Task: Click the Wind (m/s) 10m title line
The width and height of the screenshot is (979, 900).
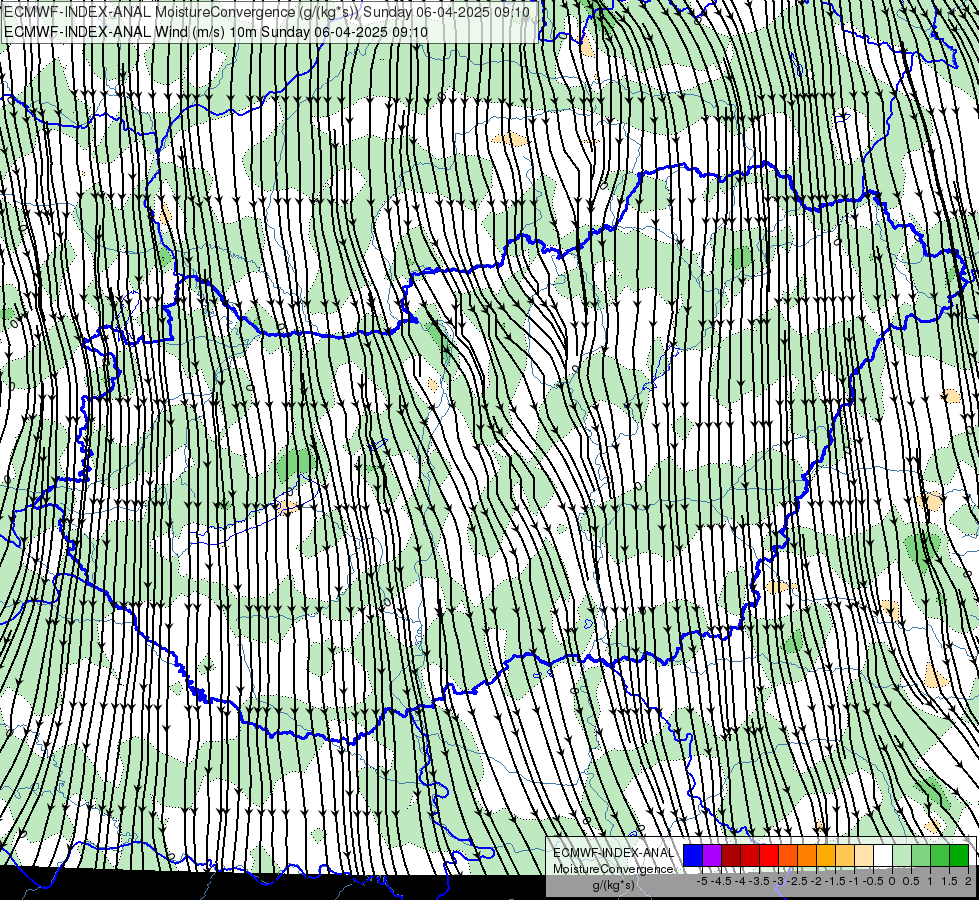Action: [216, 31]
